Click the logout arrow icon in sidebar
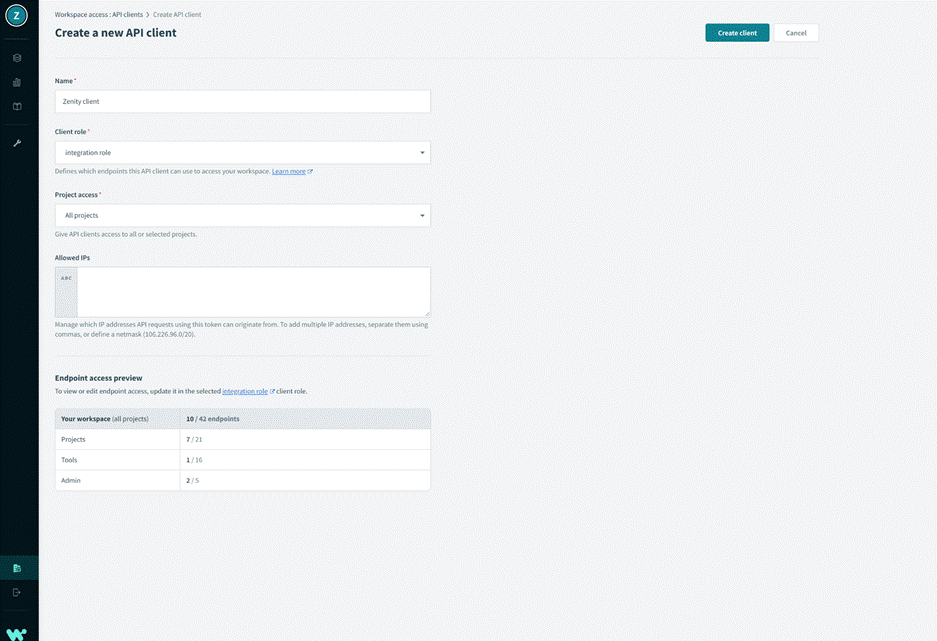The image size is (937, 641). (x=17, y=592)
